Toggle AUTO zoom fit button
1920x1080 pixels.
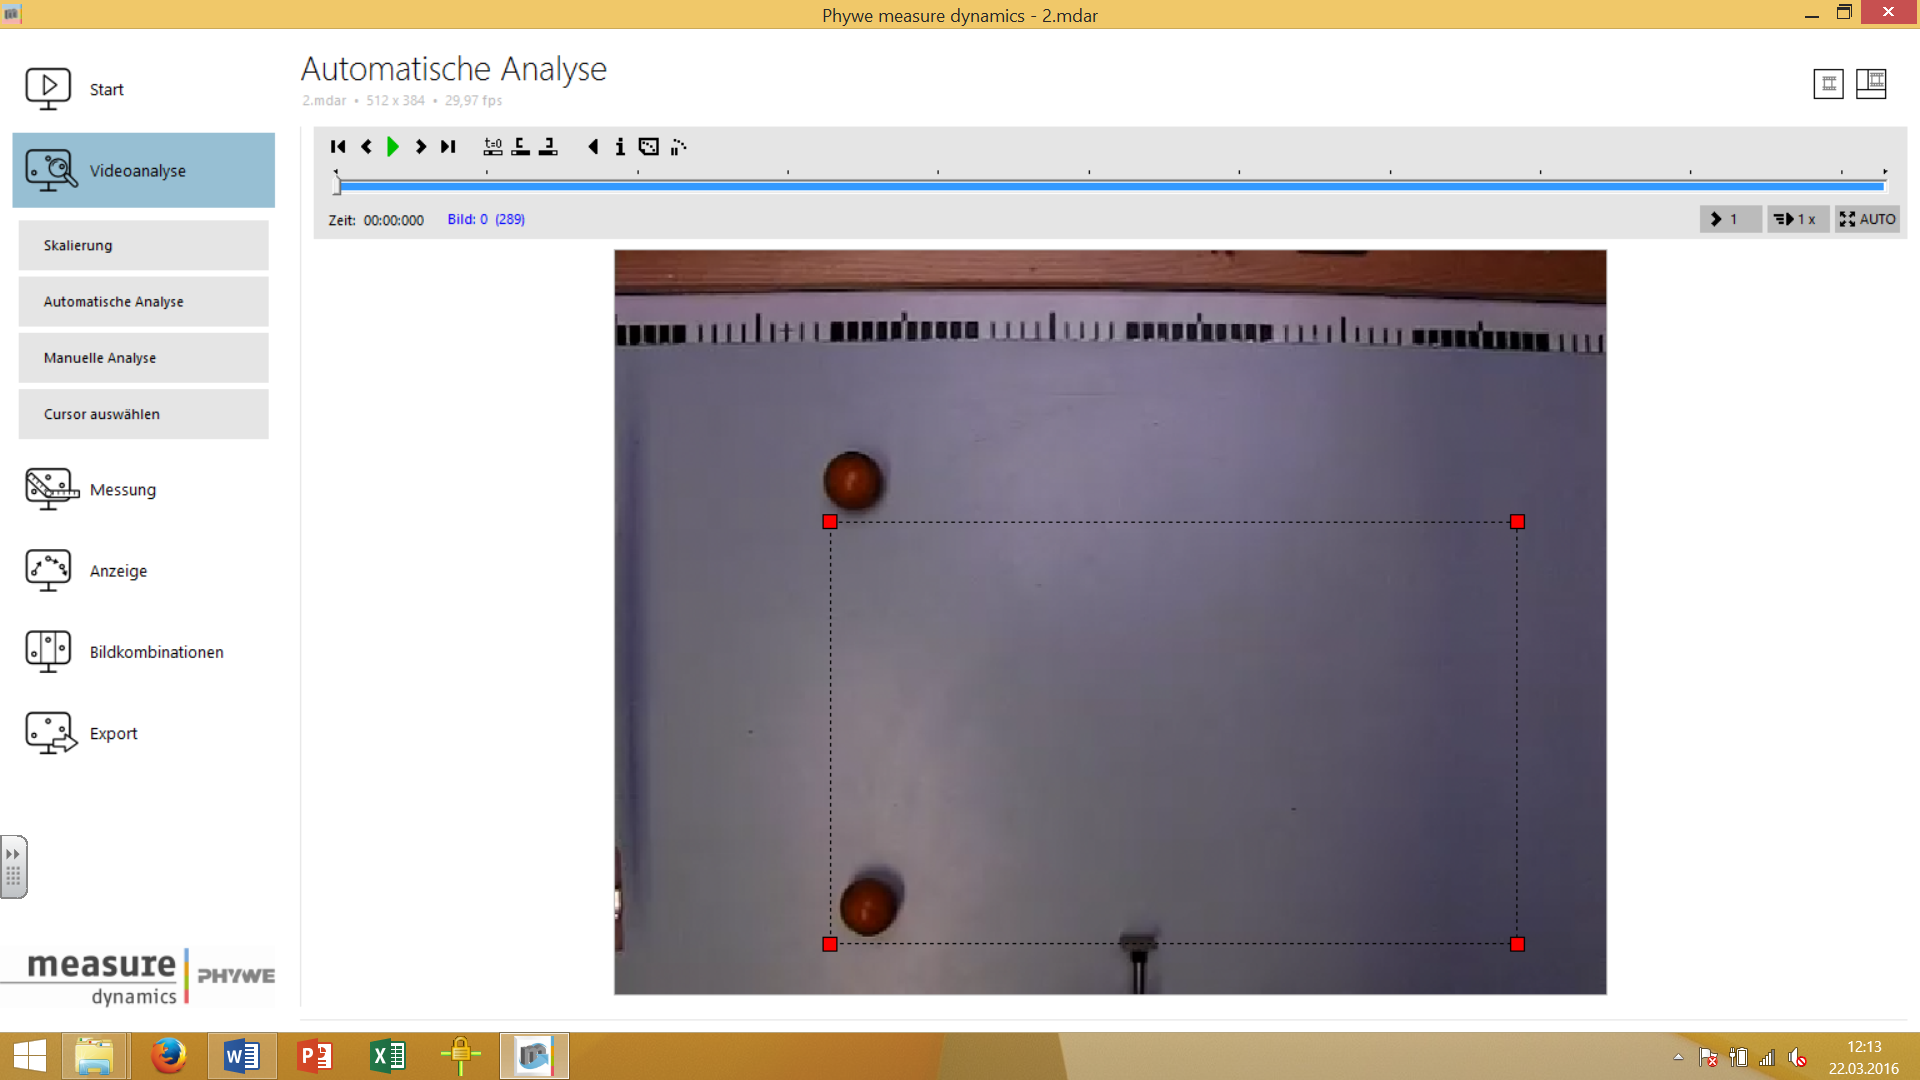click(x=1867, y=219)
